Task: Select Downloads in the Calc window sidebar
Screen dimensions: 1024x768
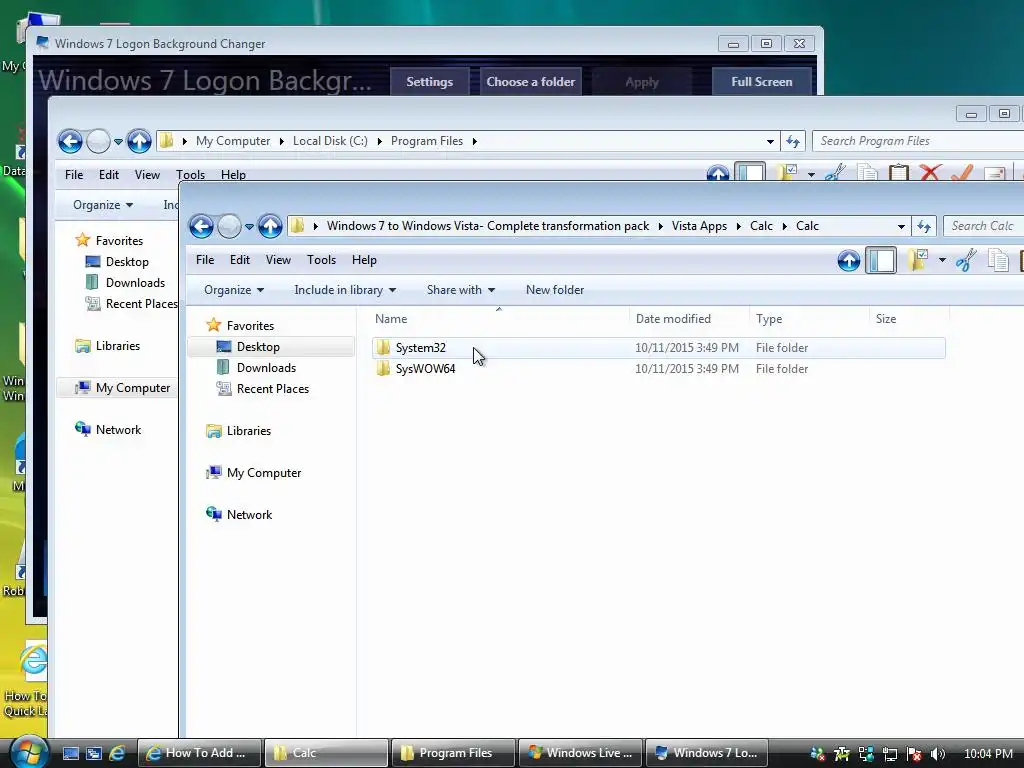Action: click(x=266, y=368)
